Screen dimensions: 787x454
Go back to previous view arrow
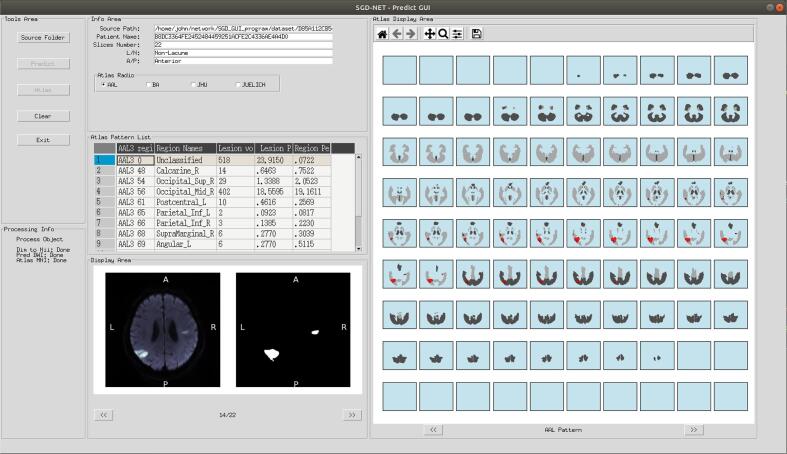tap(396, 34)
